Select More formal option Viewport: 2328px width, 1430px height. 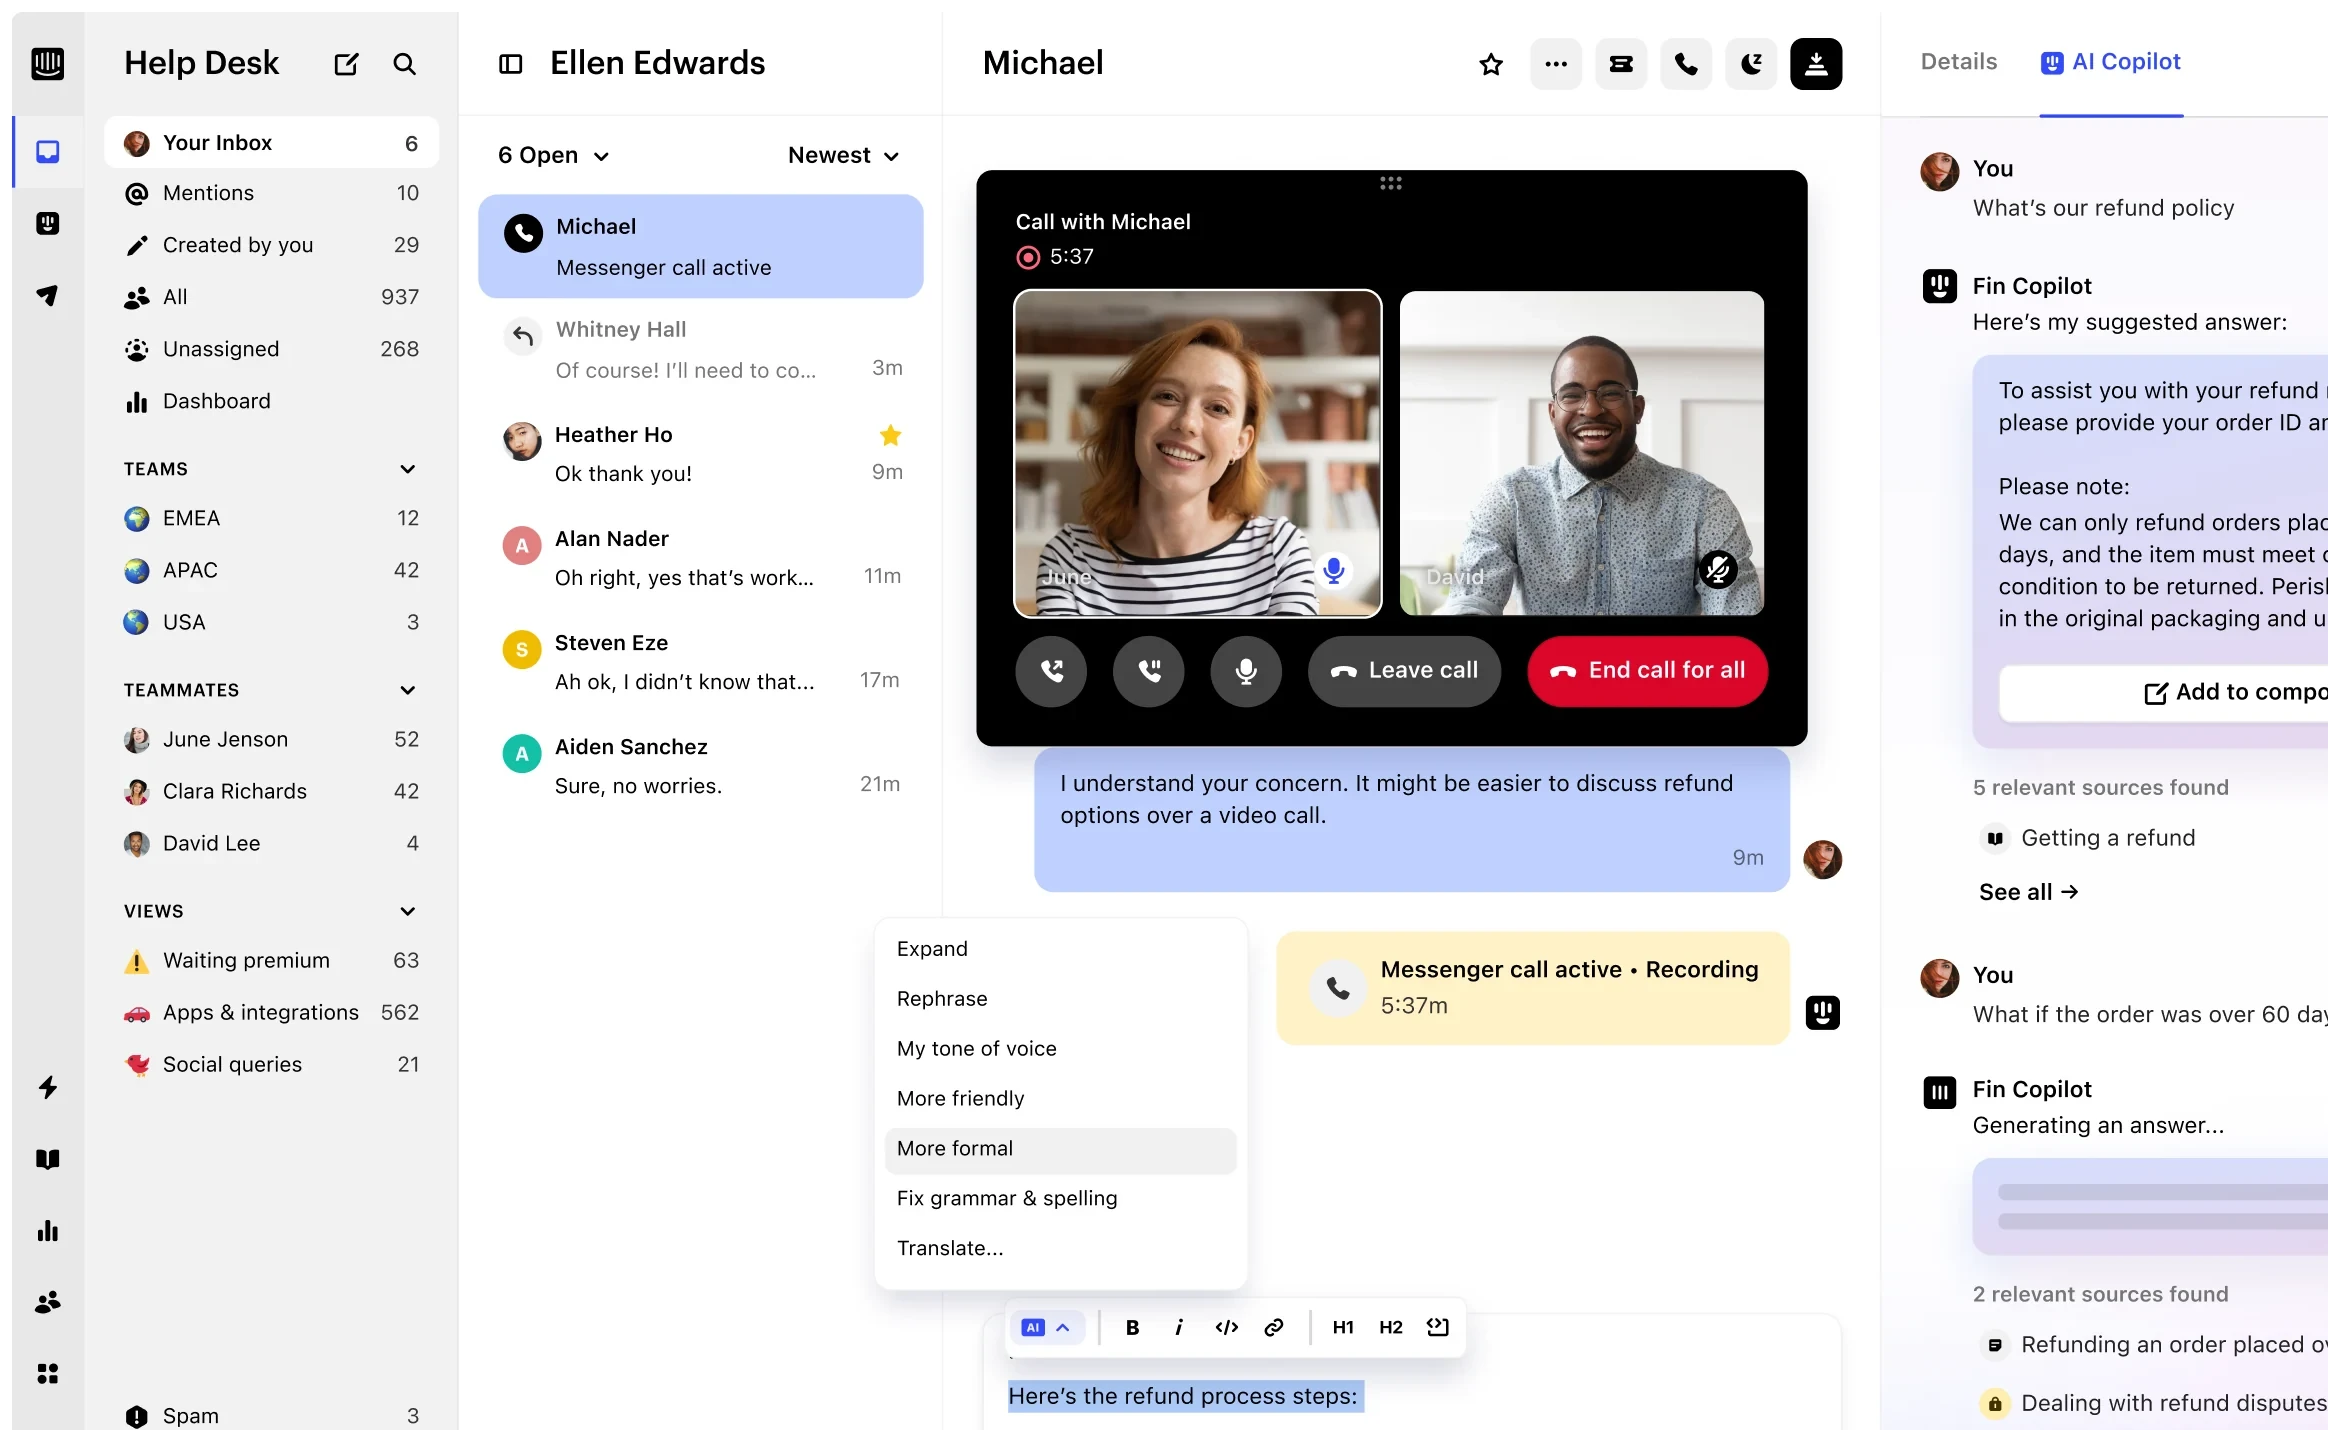(x=1060, y=1149)
